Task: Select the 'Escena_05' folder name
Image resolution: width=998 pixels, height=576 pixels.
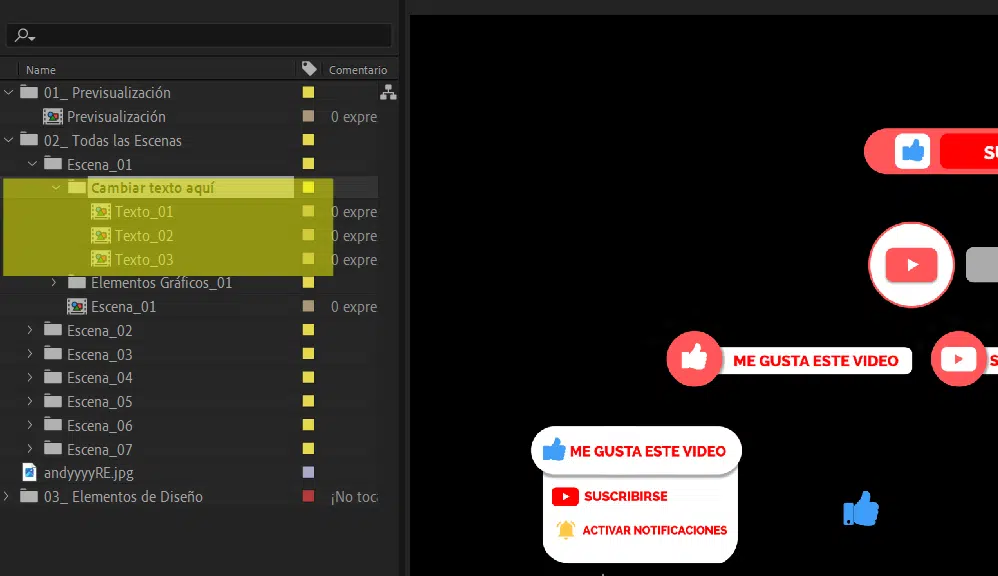Action: pos(100,402)
